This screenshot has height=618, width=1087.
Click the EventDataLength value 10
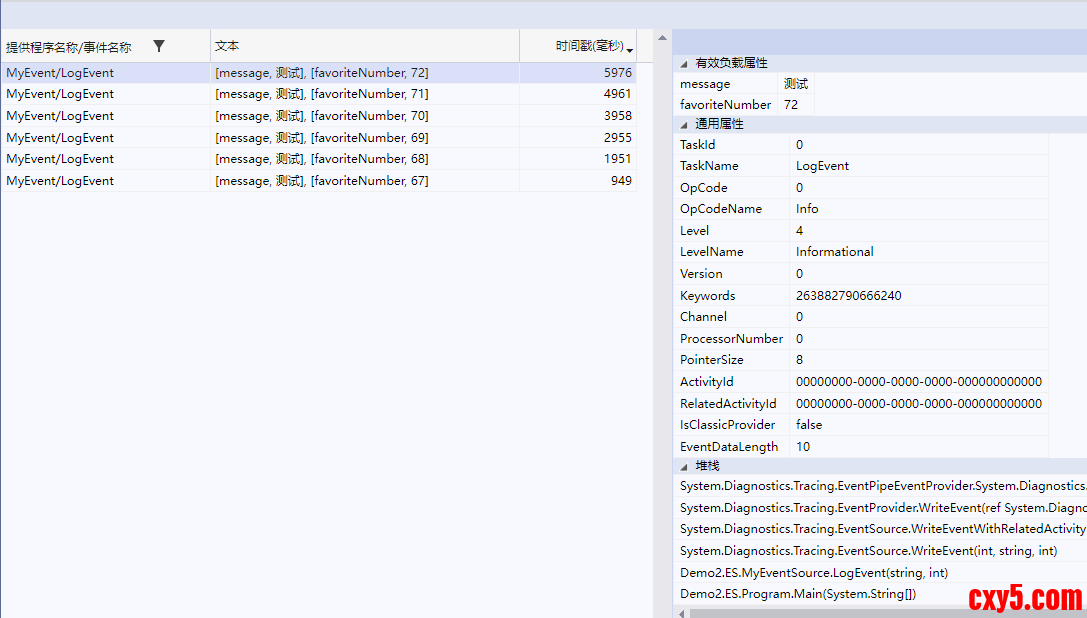[x=803, y=447]
